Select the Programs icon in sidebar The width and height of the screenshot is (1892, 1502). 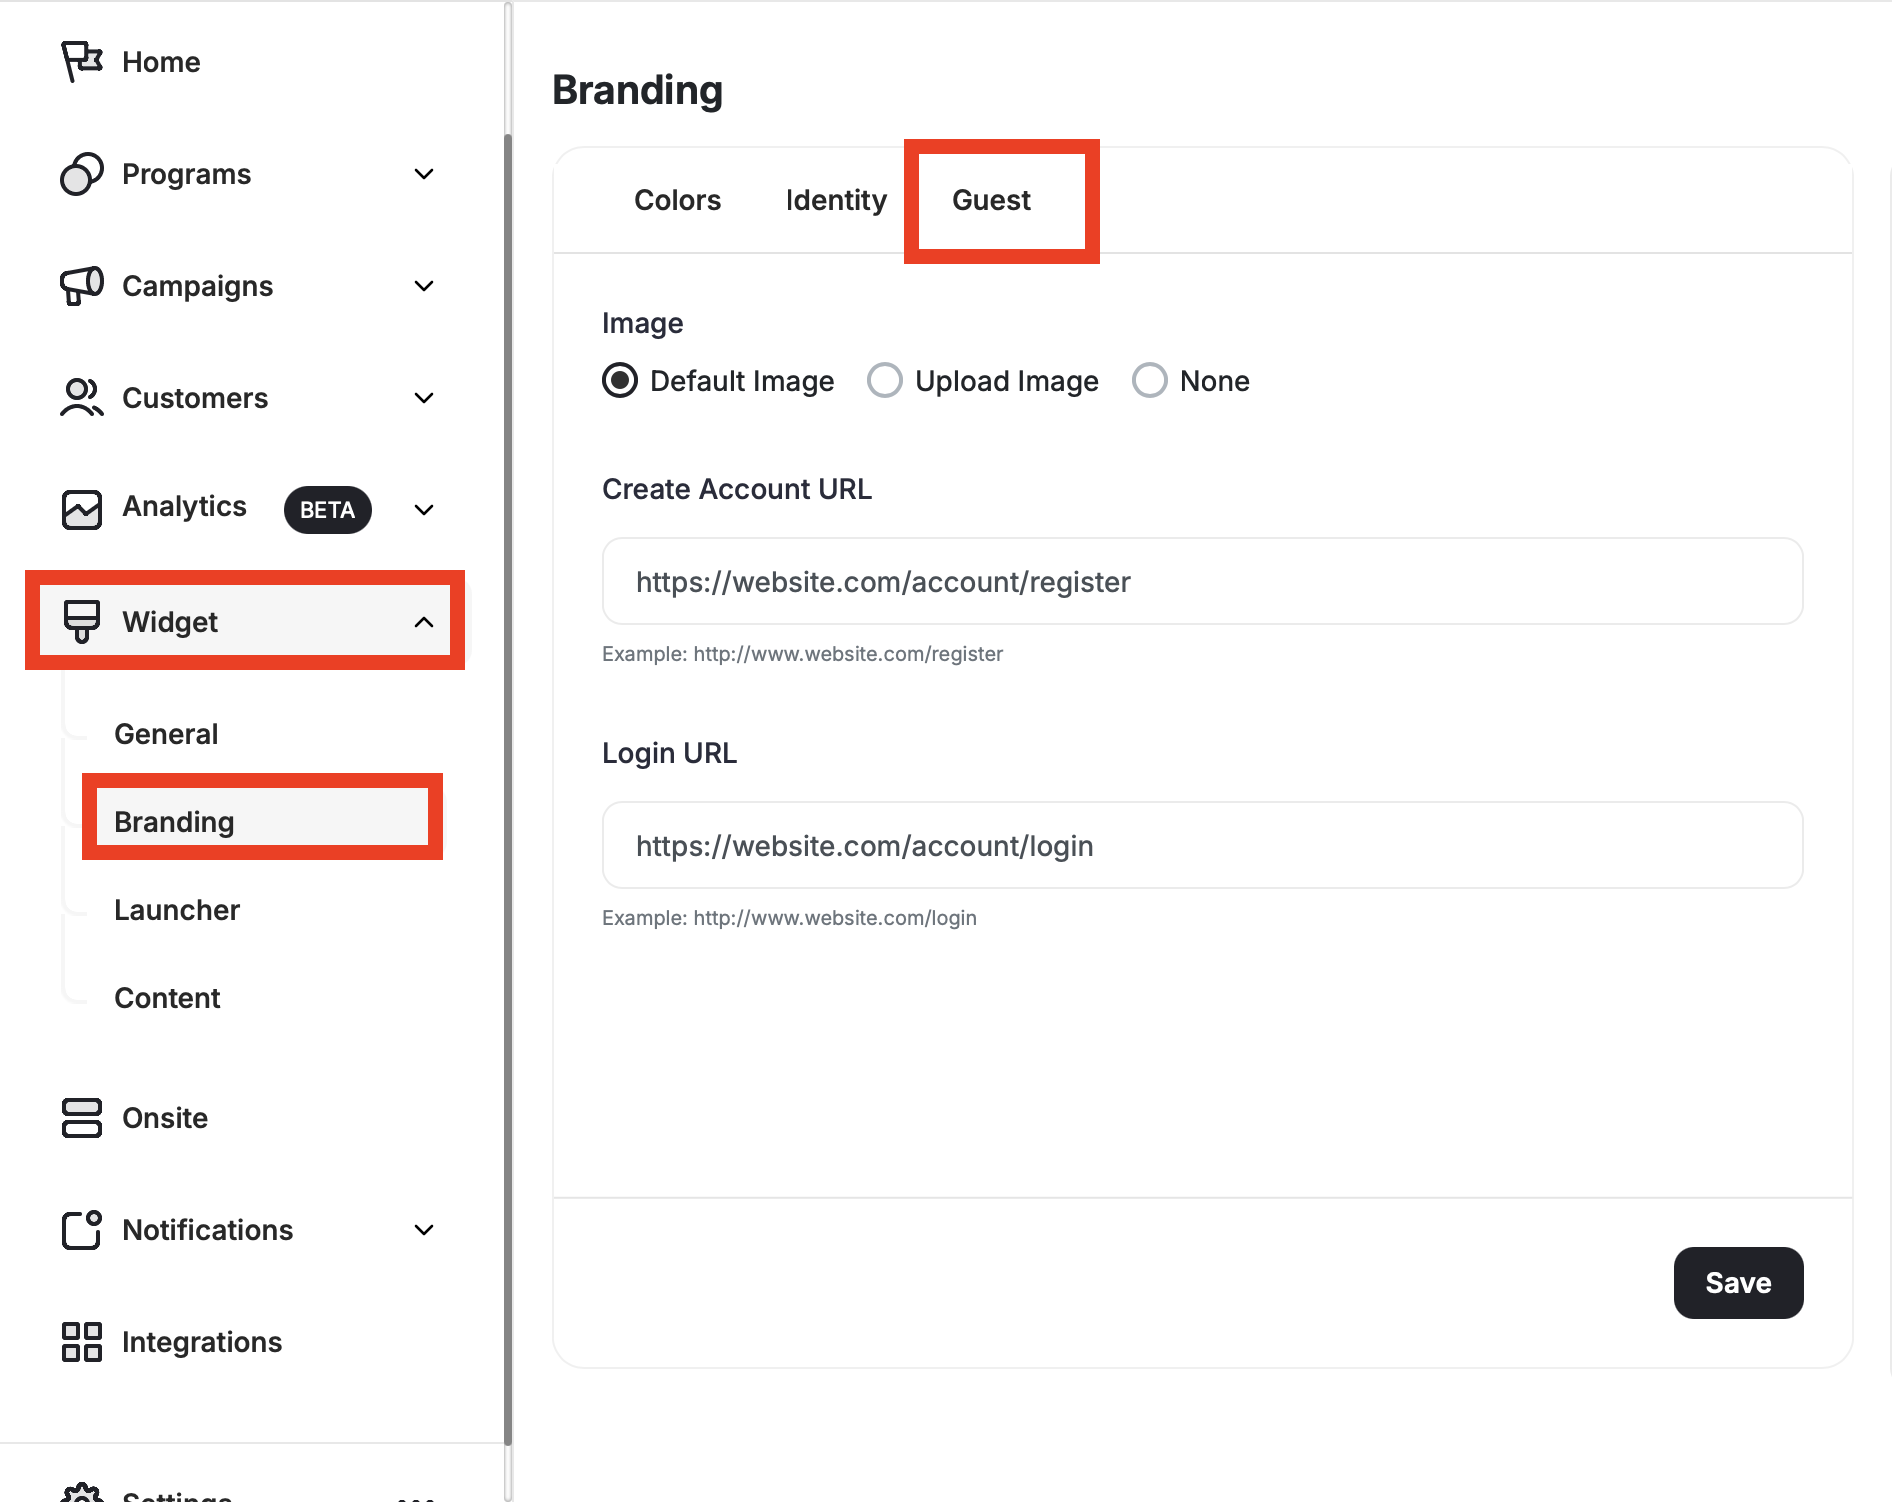click(81, 173)
